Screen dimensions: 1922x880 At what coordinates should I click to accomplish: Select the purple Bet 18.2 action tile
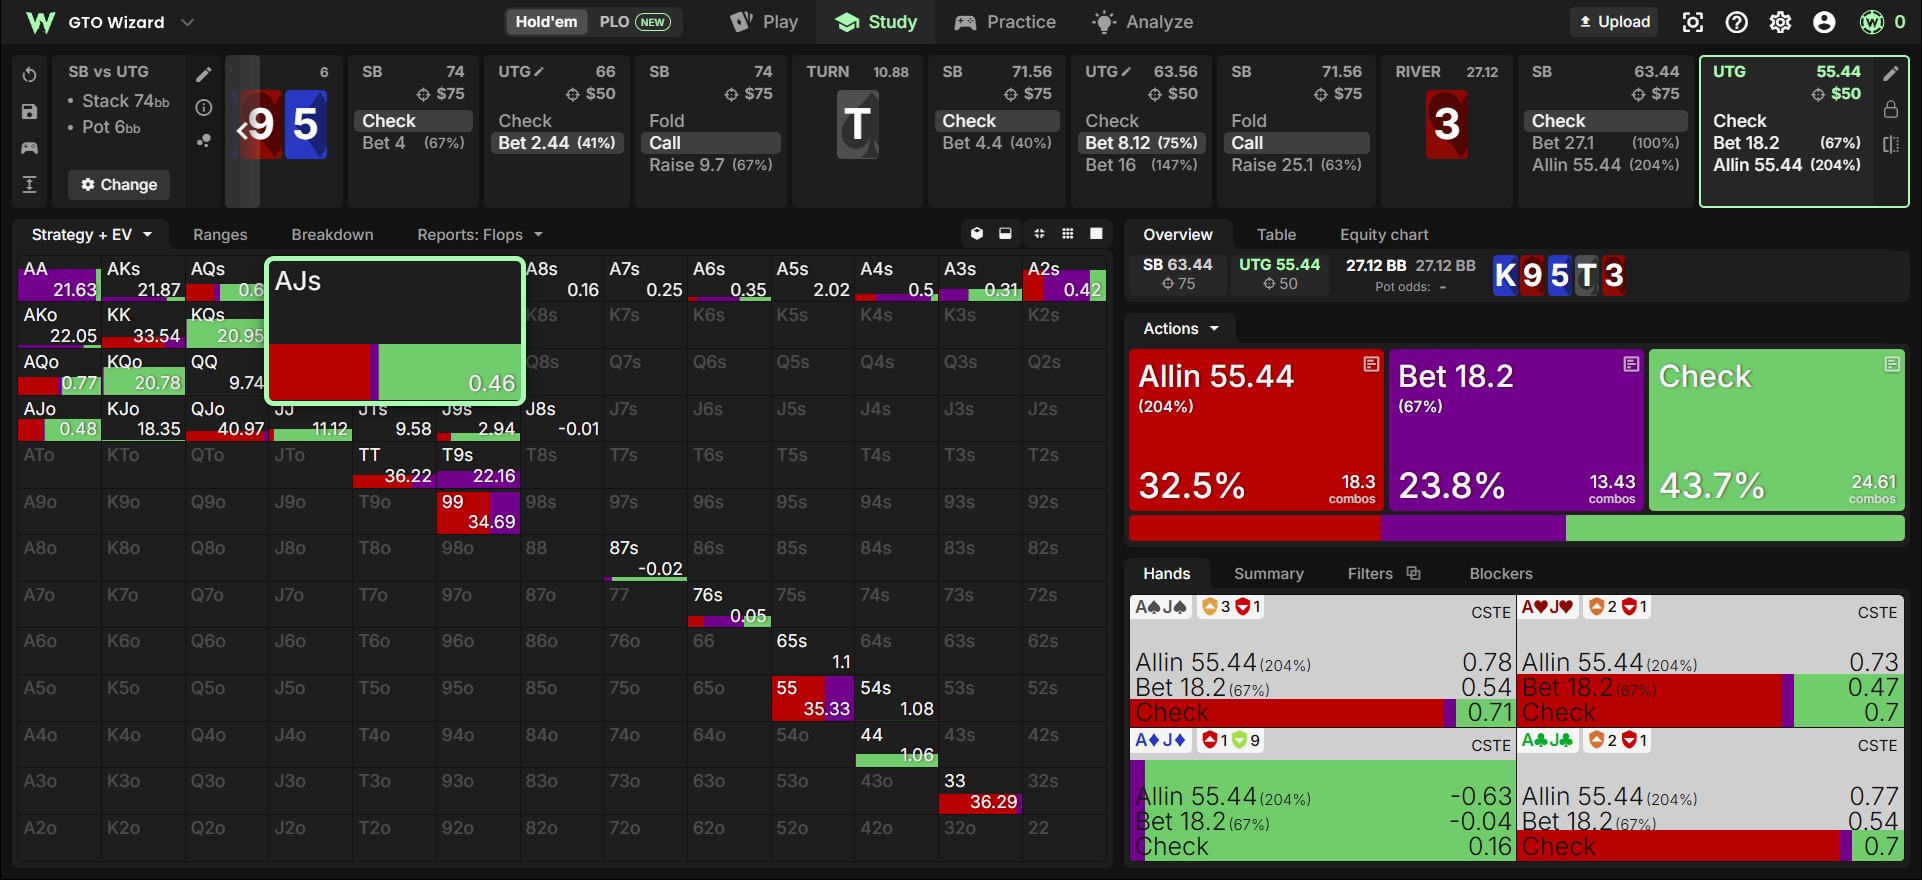[1517, 430]
